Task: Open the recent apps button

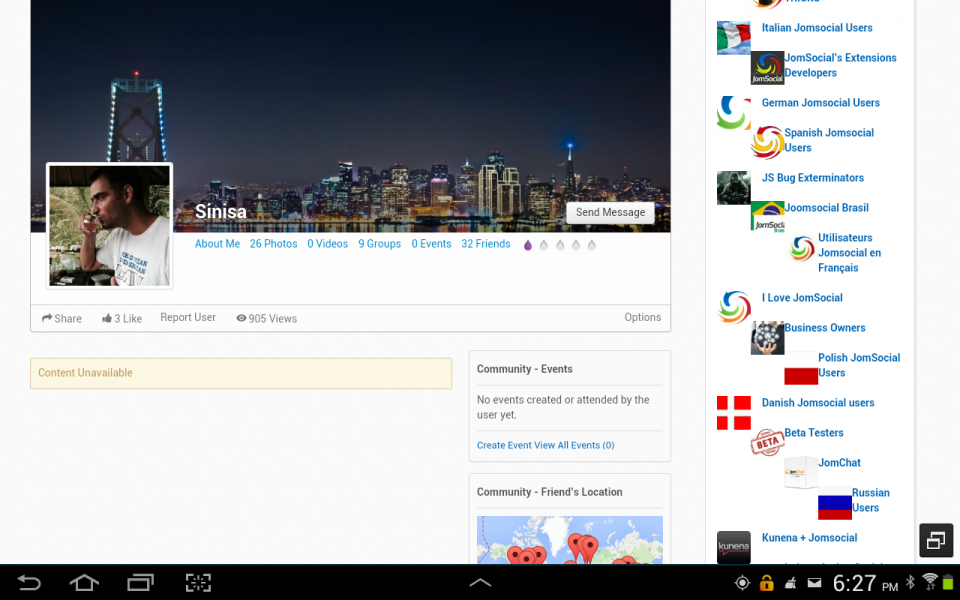Action: (x=140, y=582)
